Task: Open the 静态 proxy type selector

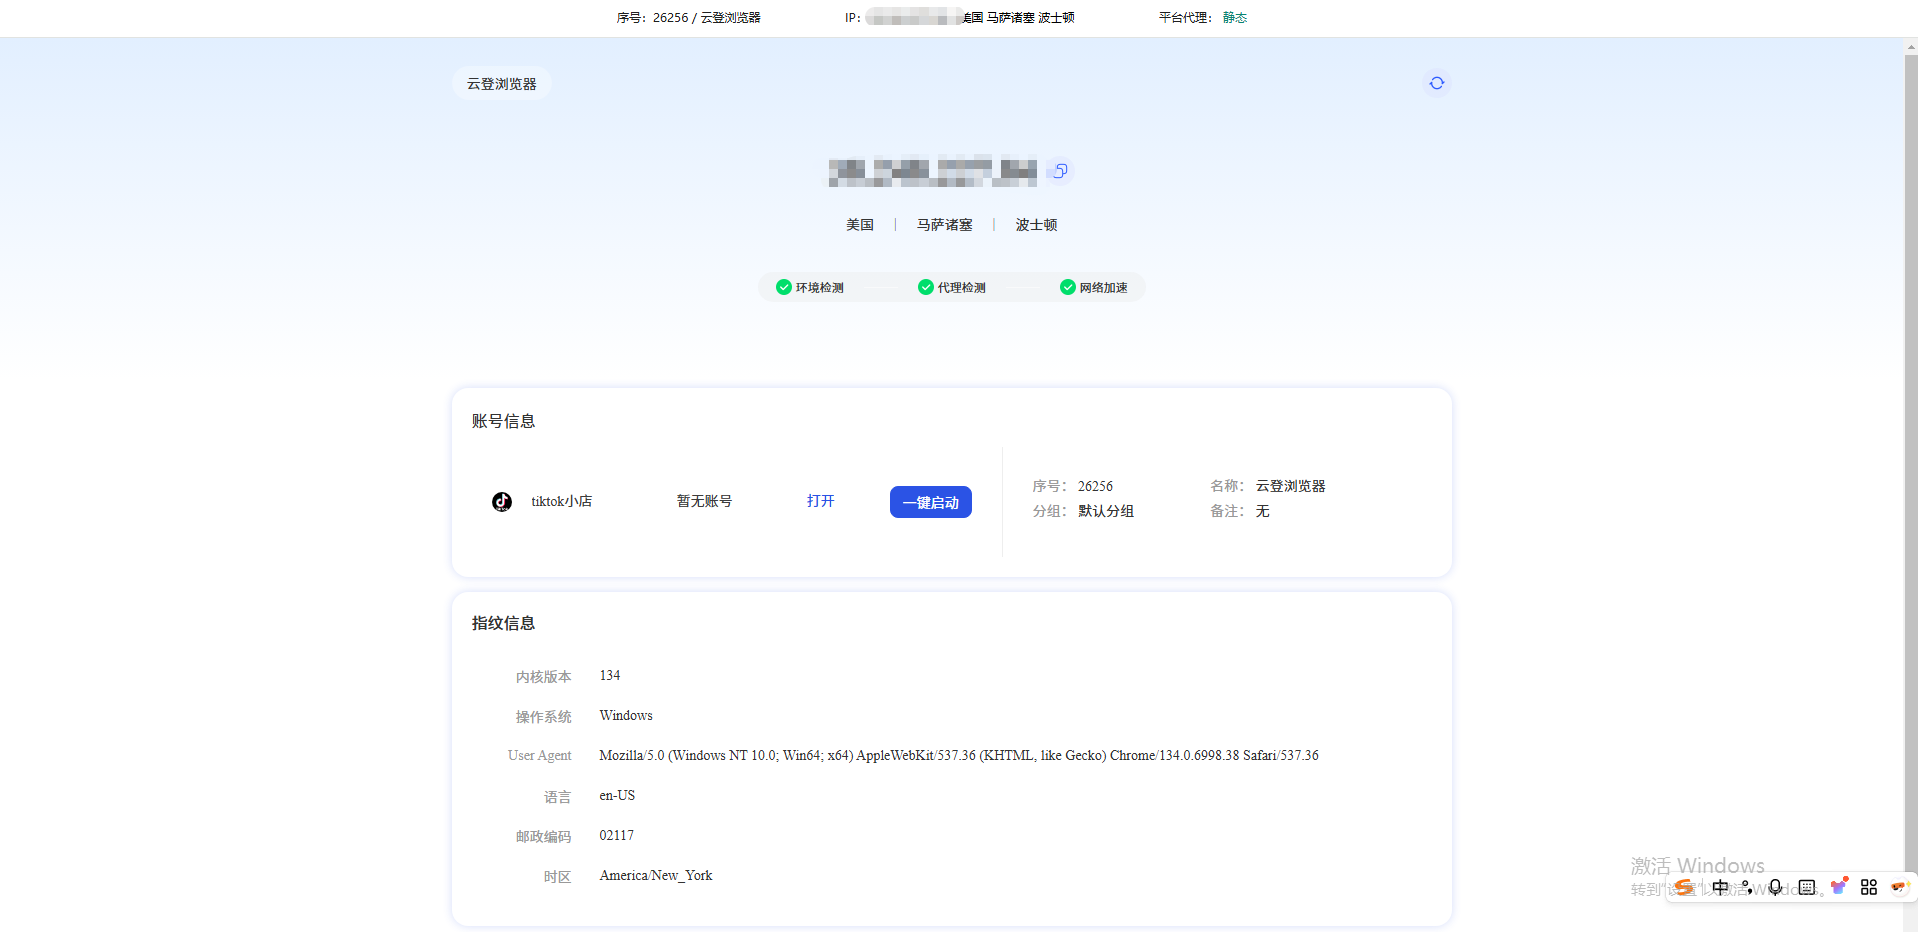Action: coord(1234,17)
